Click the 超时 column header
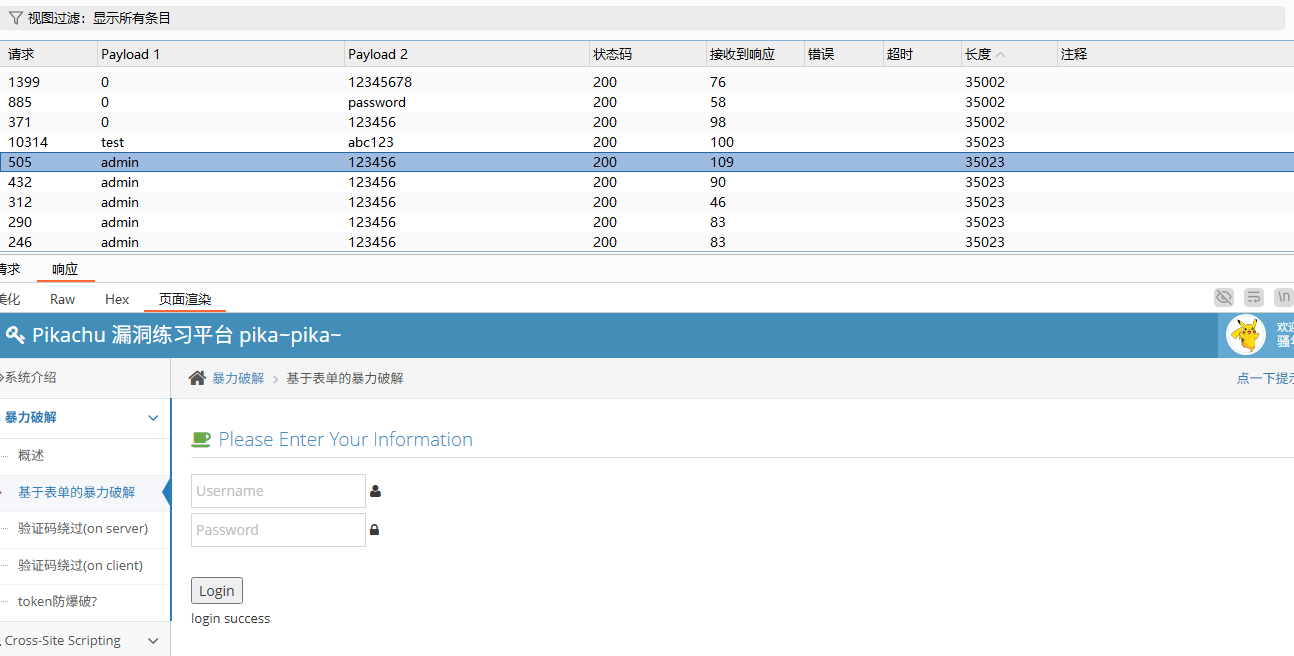This screenshot has height=656, width=1294. coord(923,54)
